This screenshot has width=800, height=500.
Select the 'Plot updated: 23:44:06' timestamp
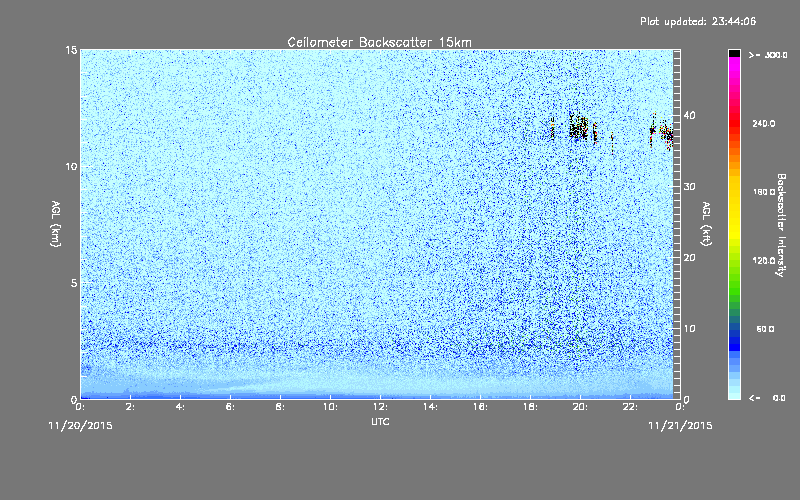click(x=698, y=21)
